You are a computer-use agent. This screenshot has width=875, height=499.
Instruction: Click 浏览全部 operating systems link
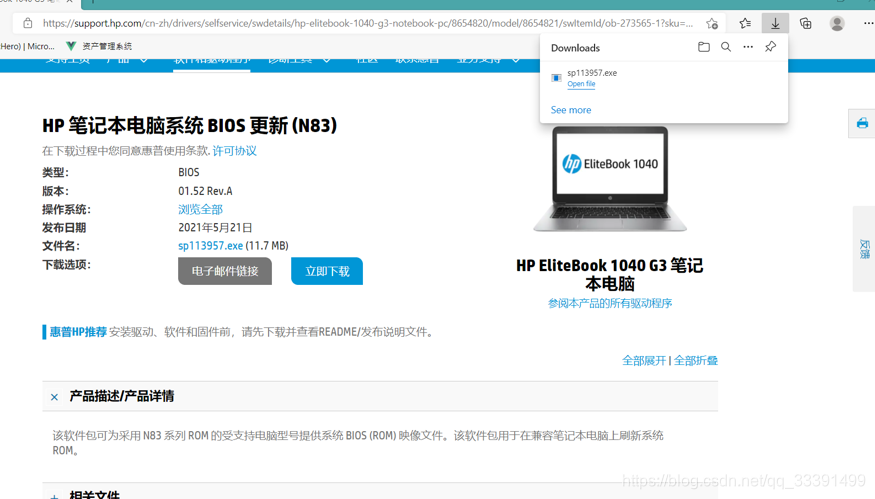pos(200,209)
